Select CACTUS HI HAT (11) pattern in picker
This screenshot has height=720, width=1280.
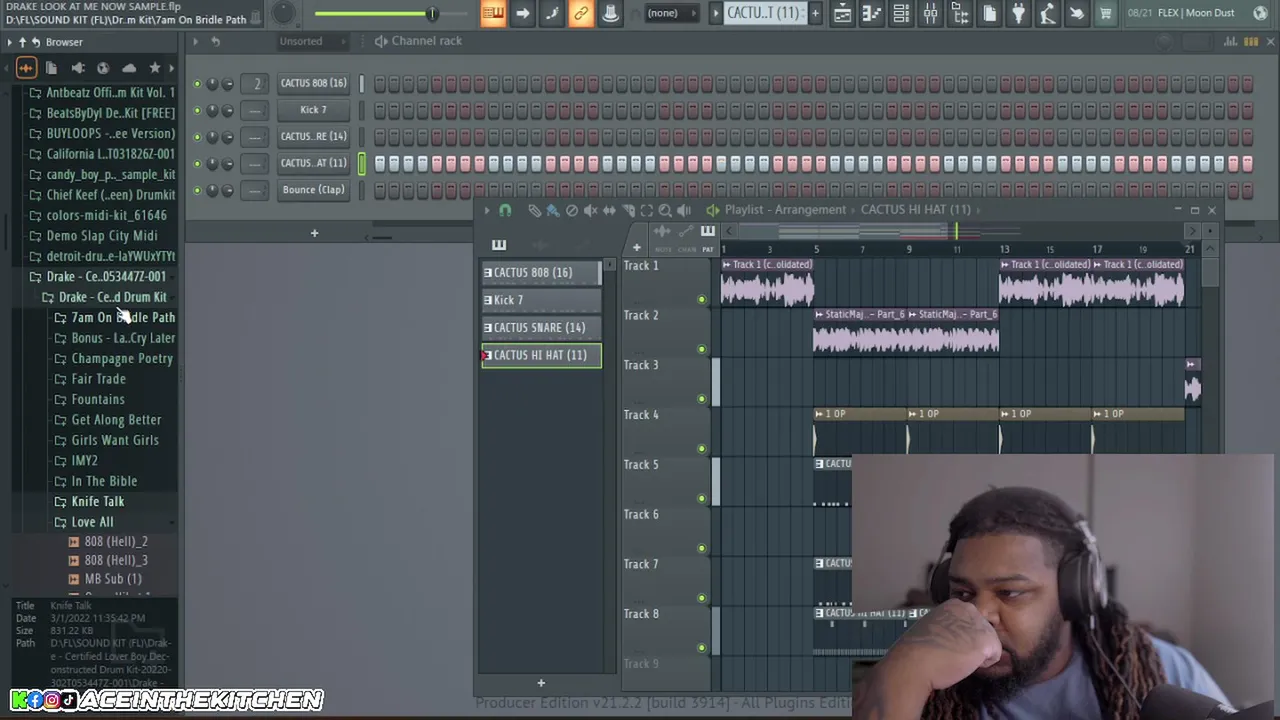[541, 355]
